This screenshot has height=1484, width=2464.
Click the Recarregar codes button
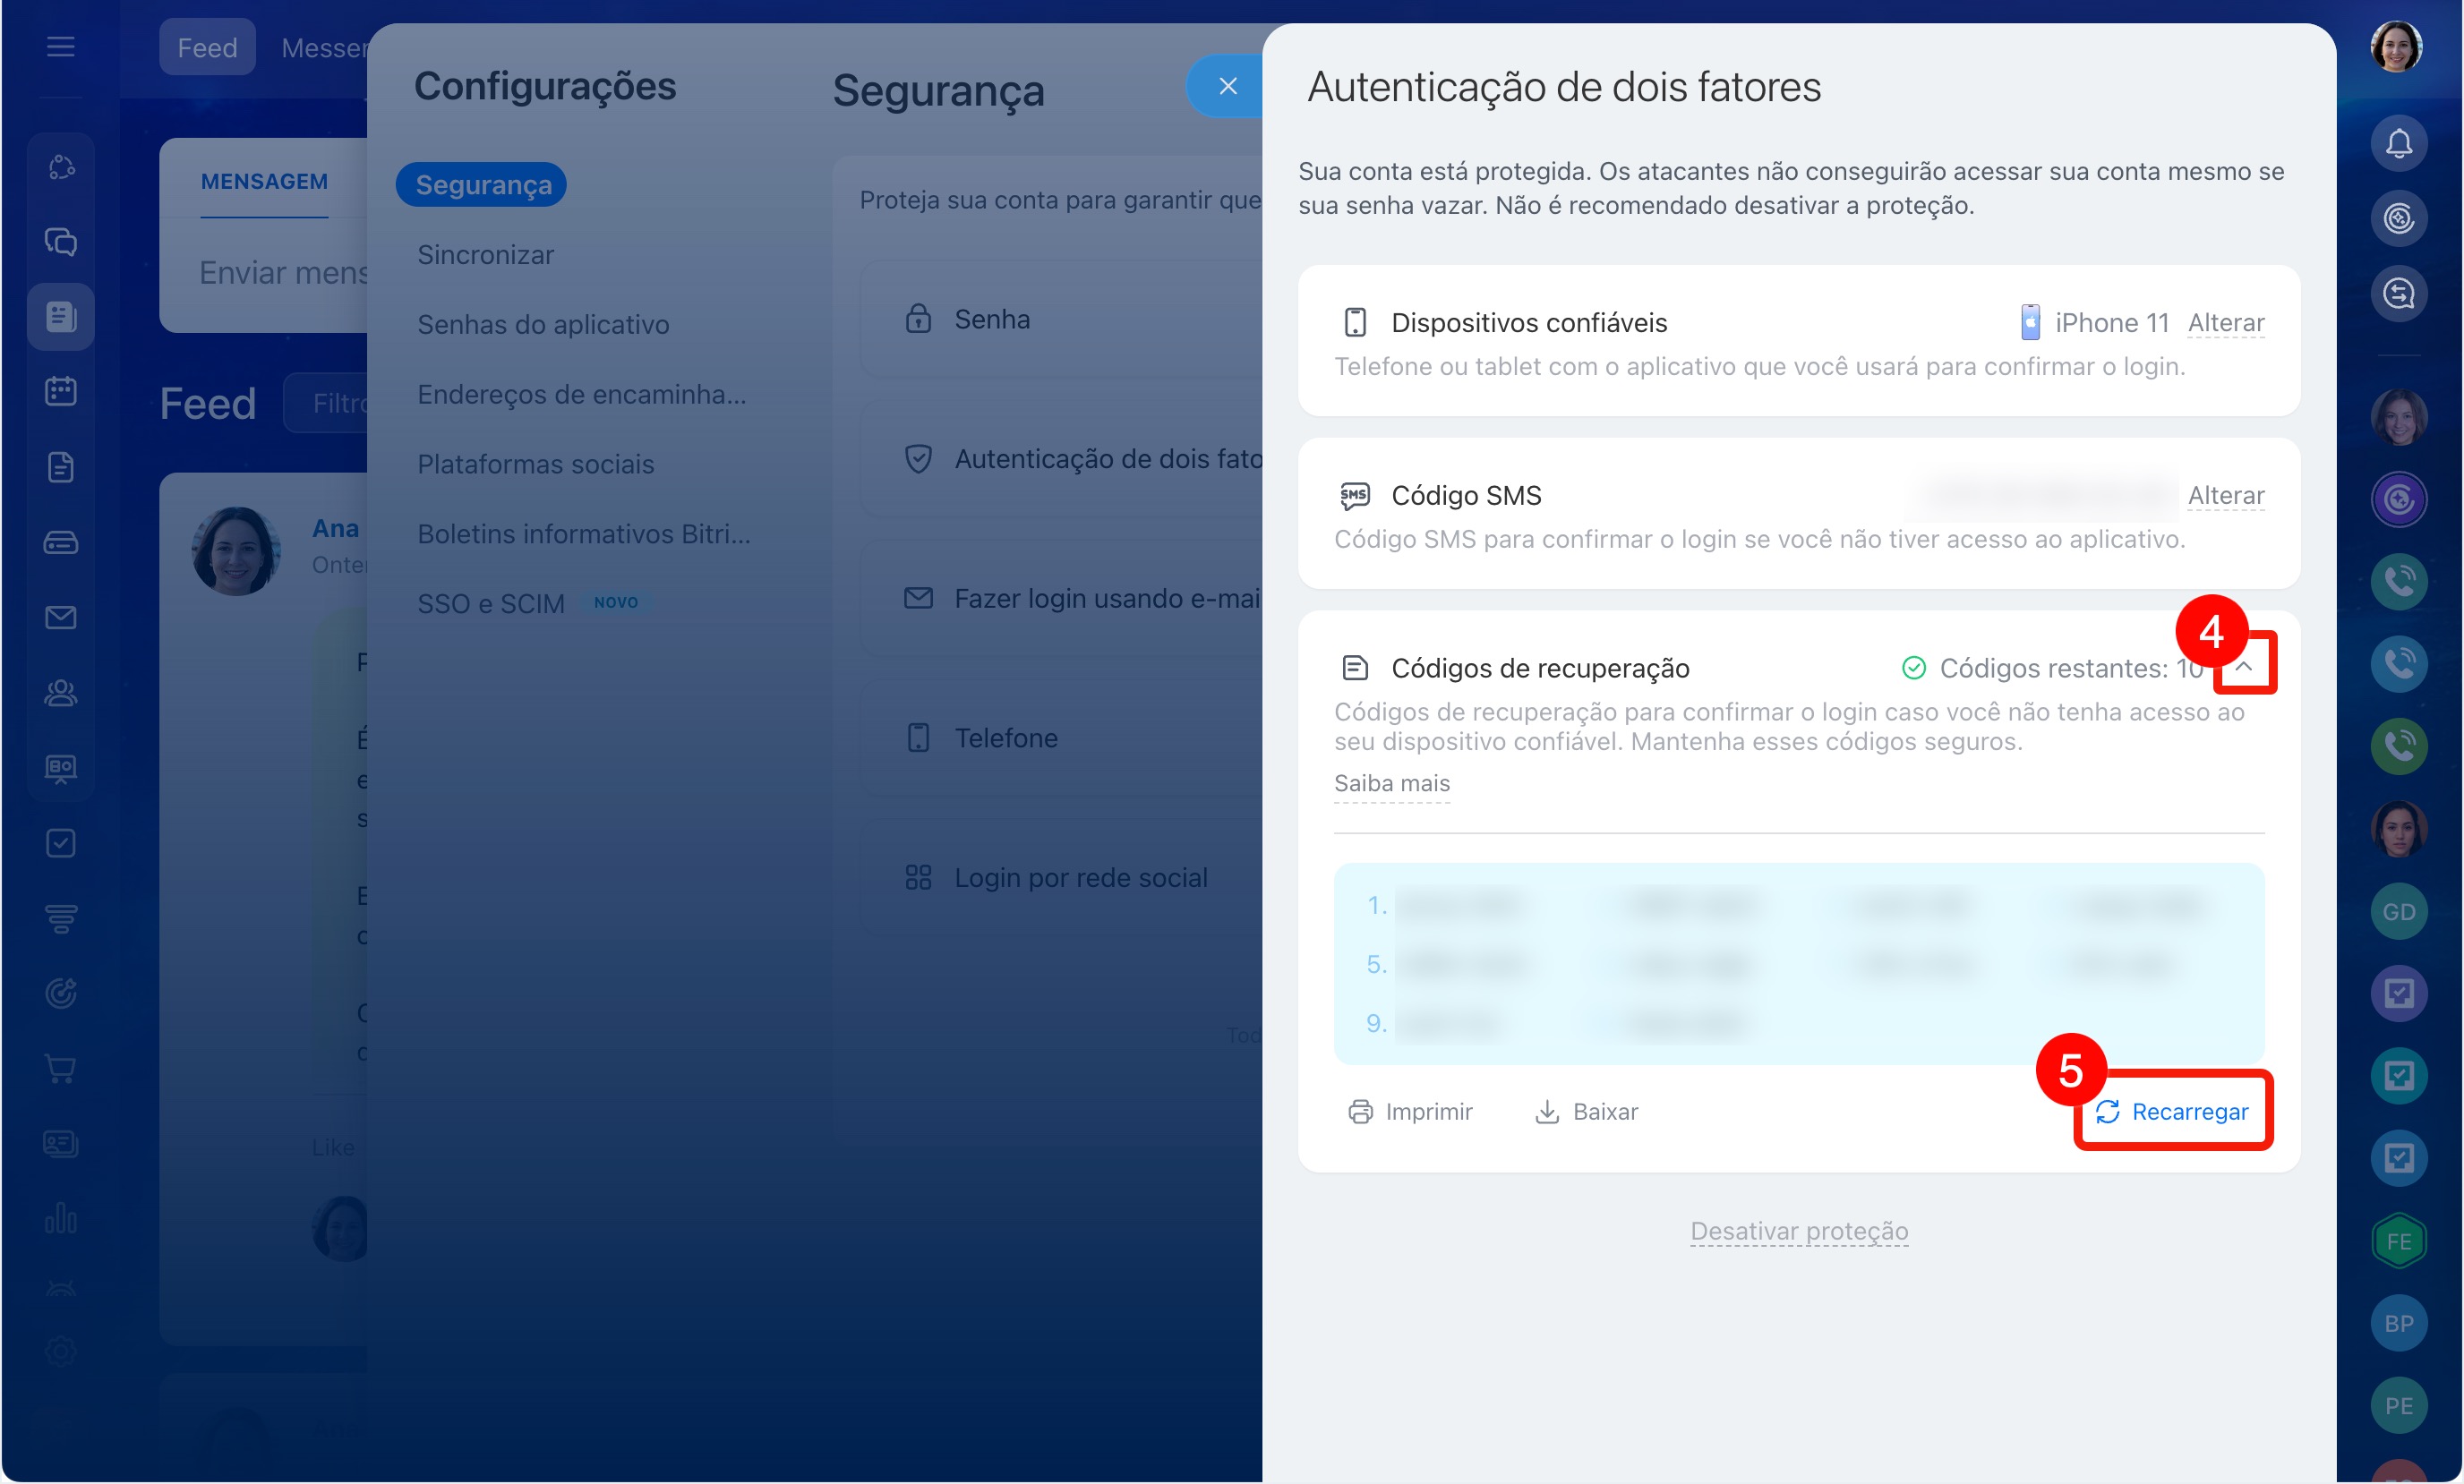click(x=2172, y=1111)
